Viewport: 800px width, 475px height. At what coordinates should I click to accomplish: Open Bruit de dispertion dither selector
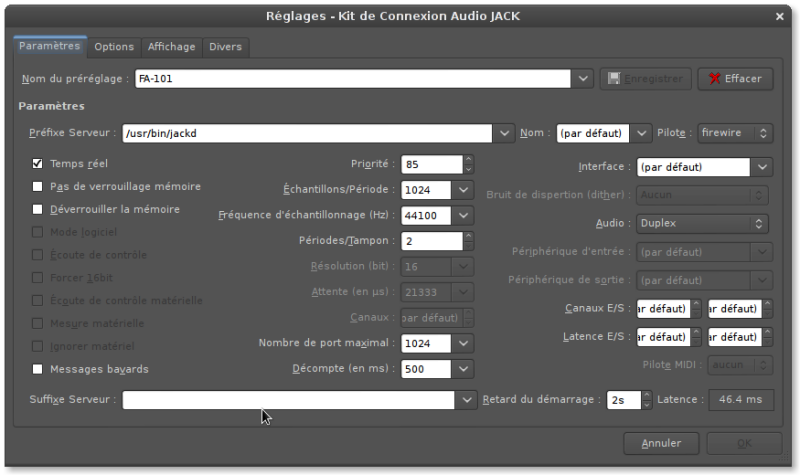(703, 195)
